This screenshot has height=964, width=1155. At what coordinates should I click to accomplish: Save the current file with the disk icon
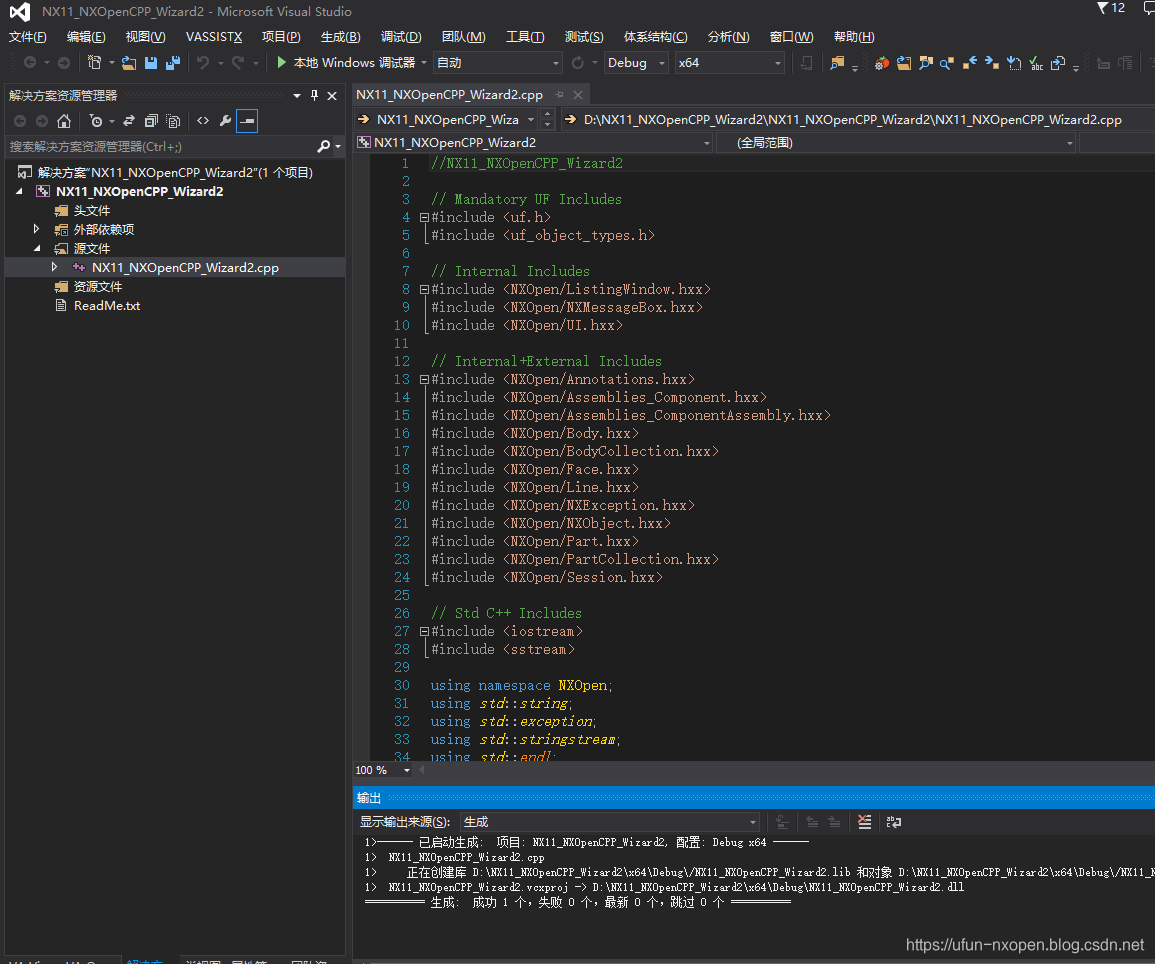151,63
